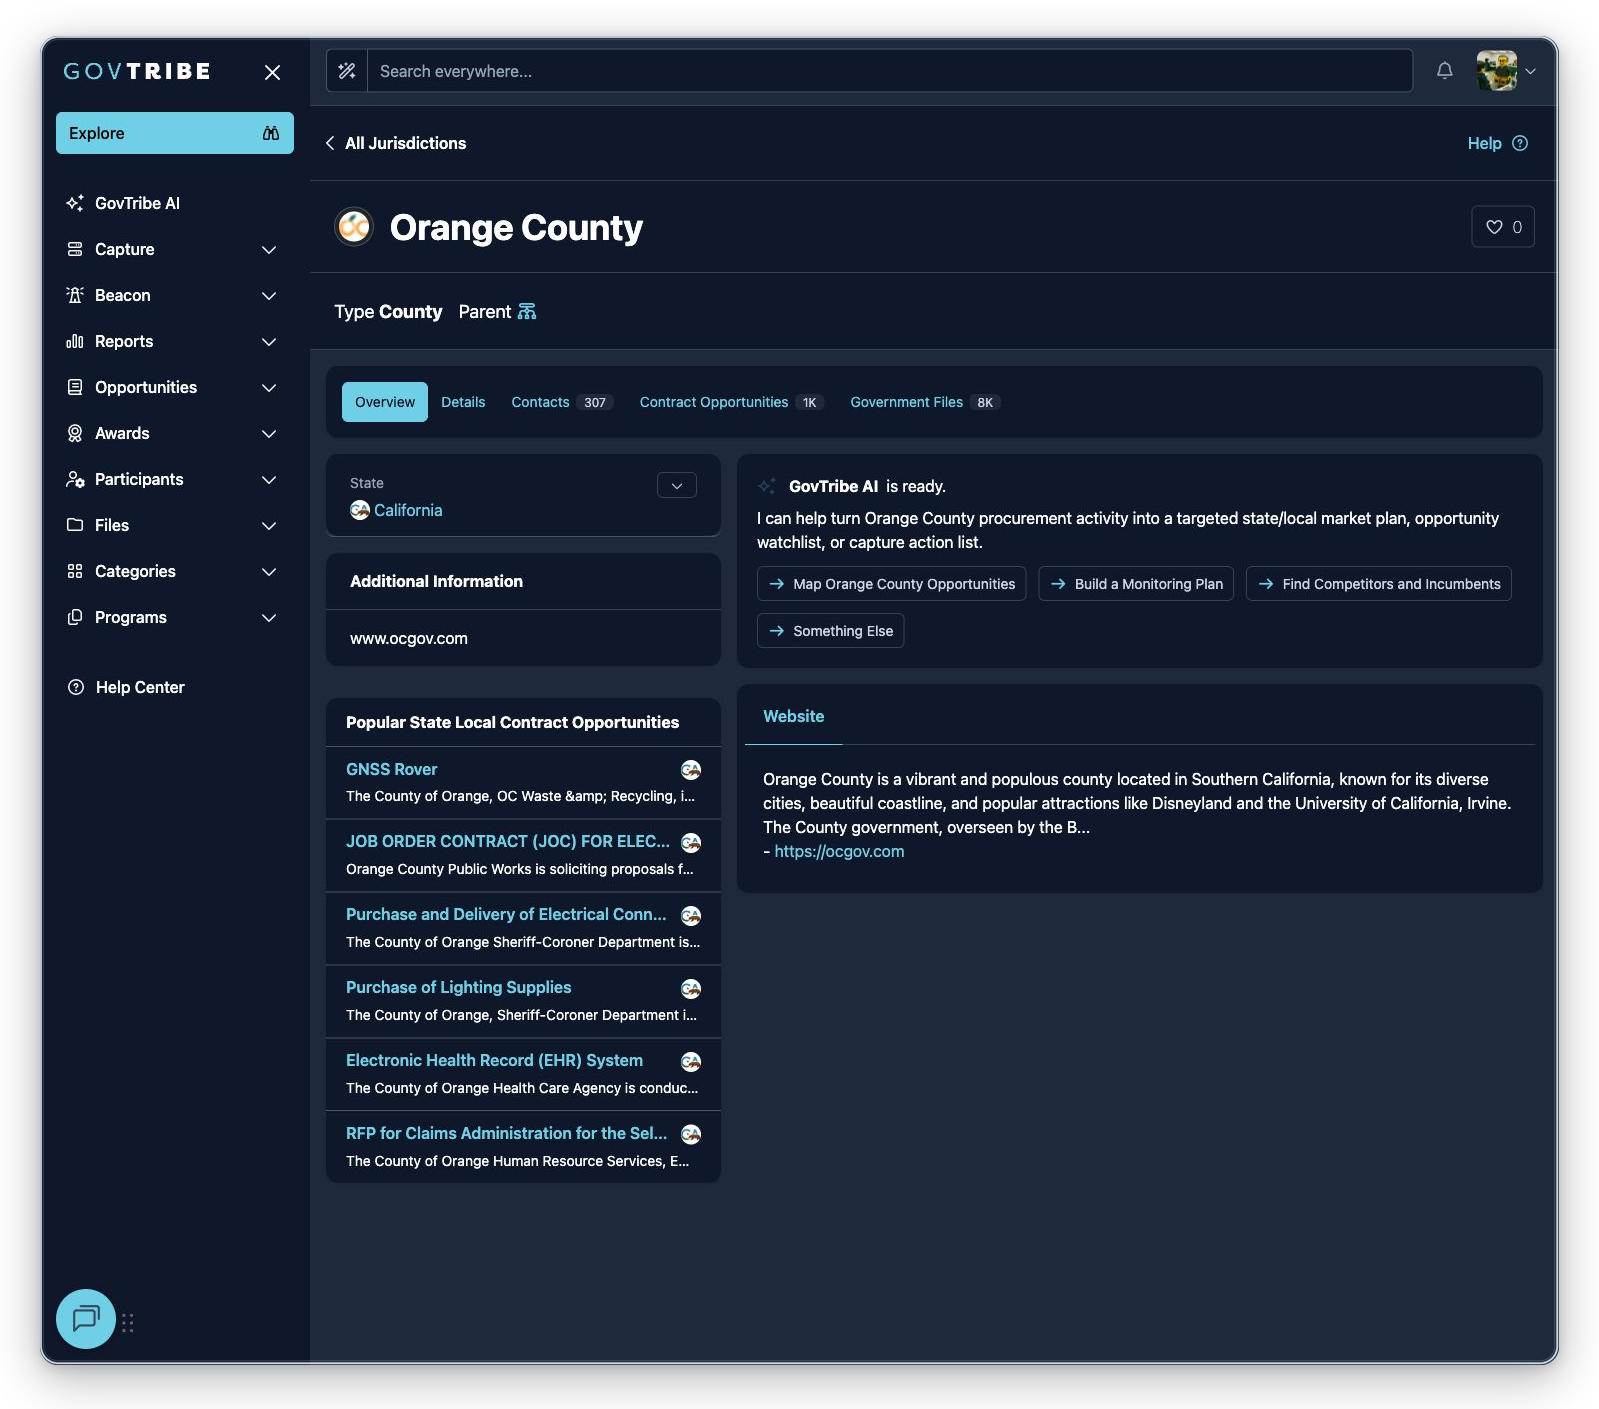Screen dimensions: 1599x1409
Task: Click the Something Else button
Action: click(x=831, y=631)
